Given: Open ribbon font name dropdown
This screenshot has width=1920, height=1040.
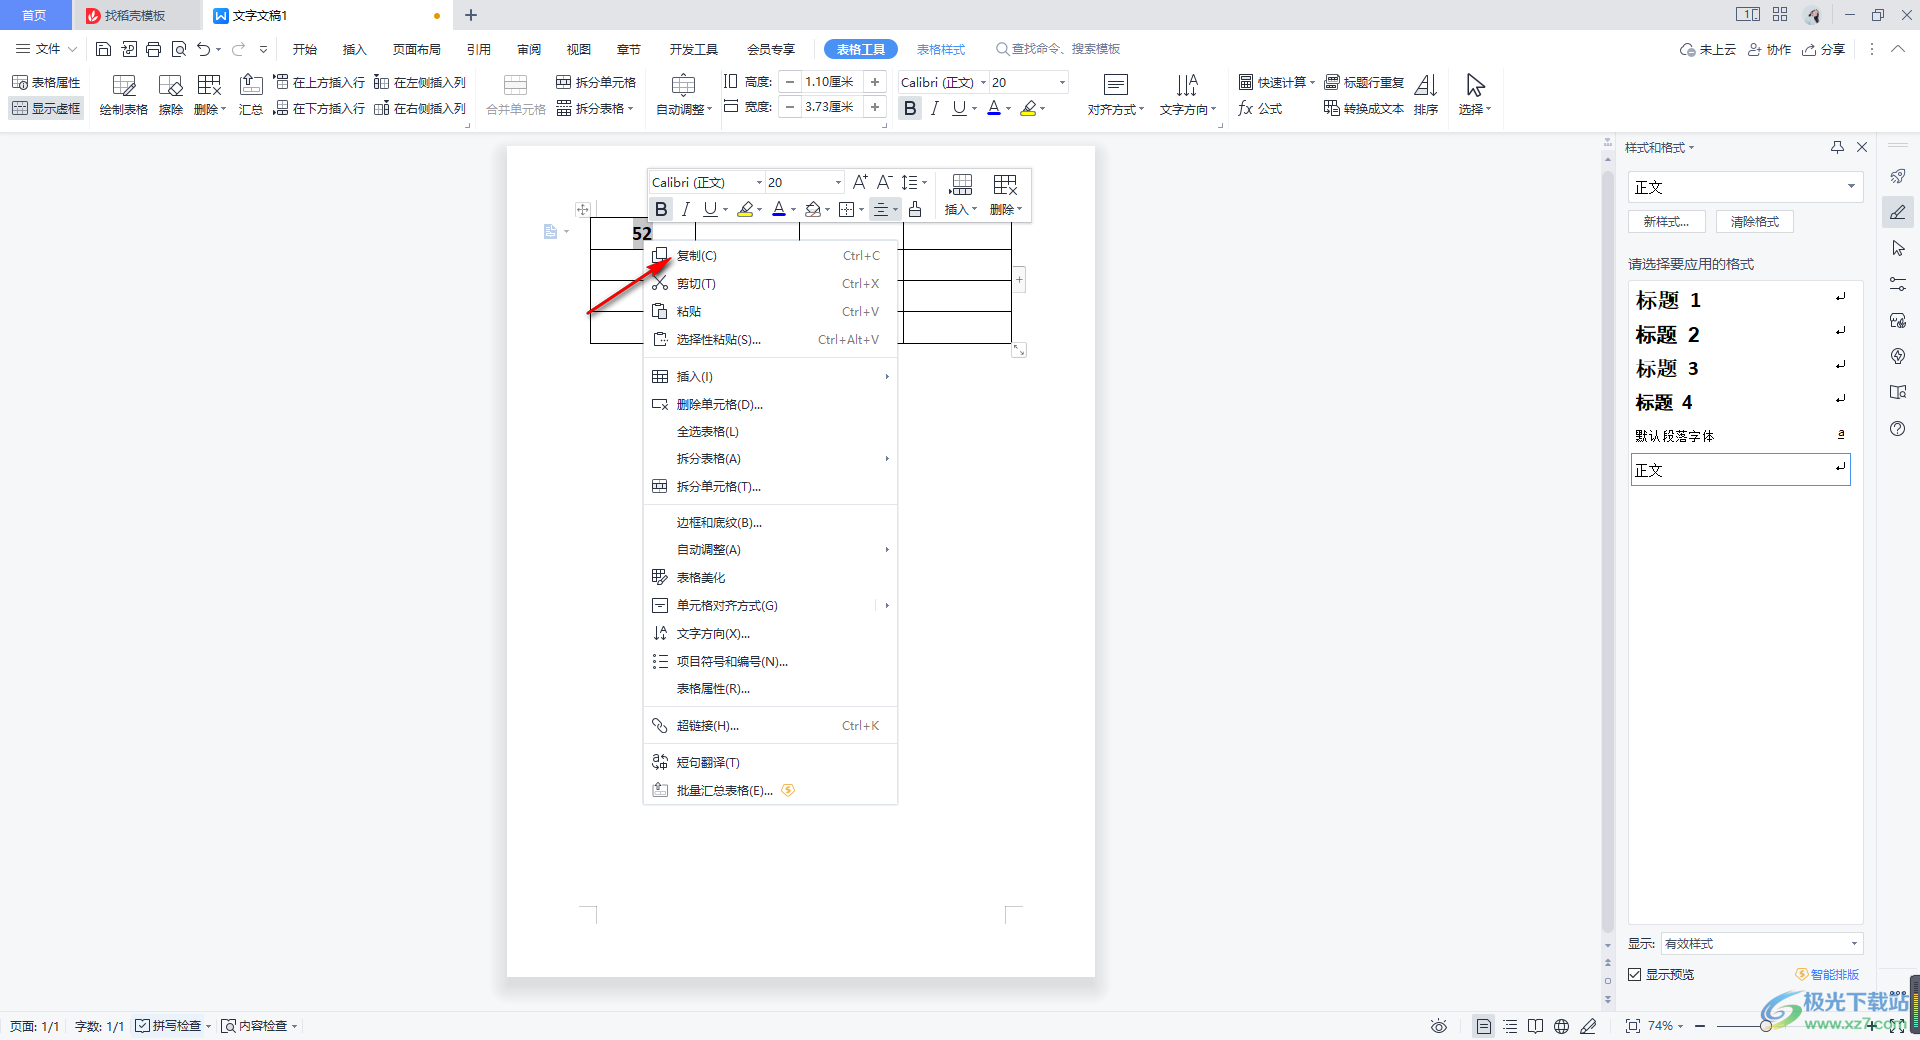Looking at the screenshot, I should click(983, 82).
